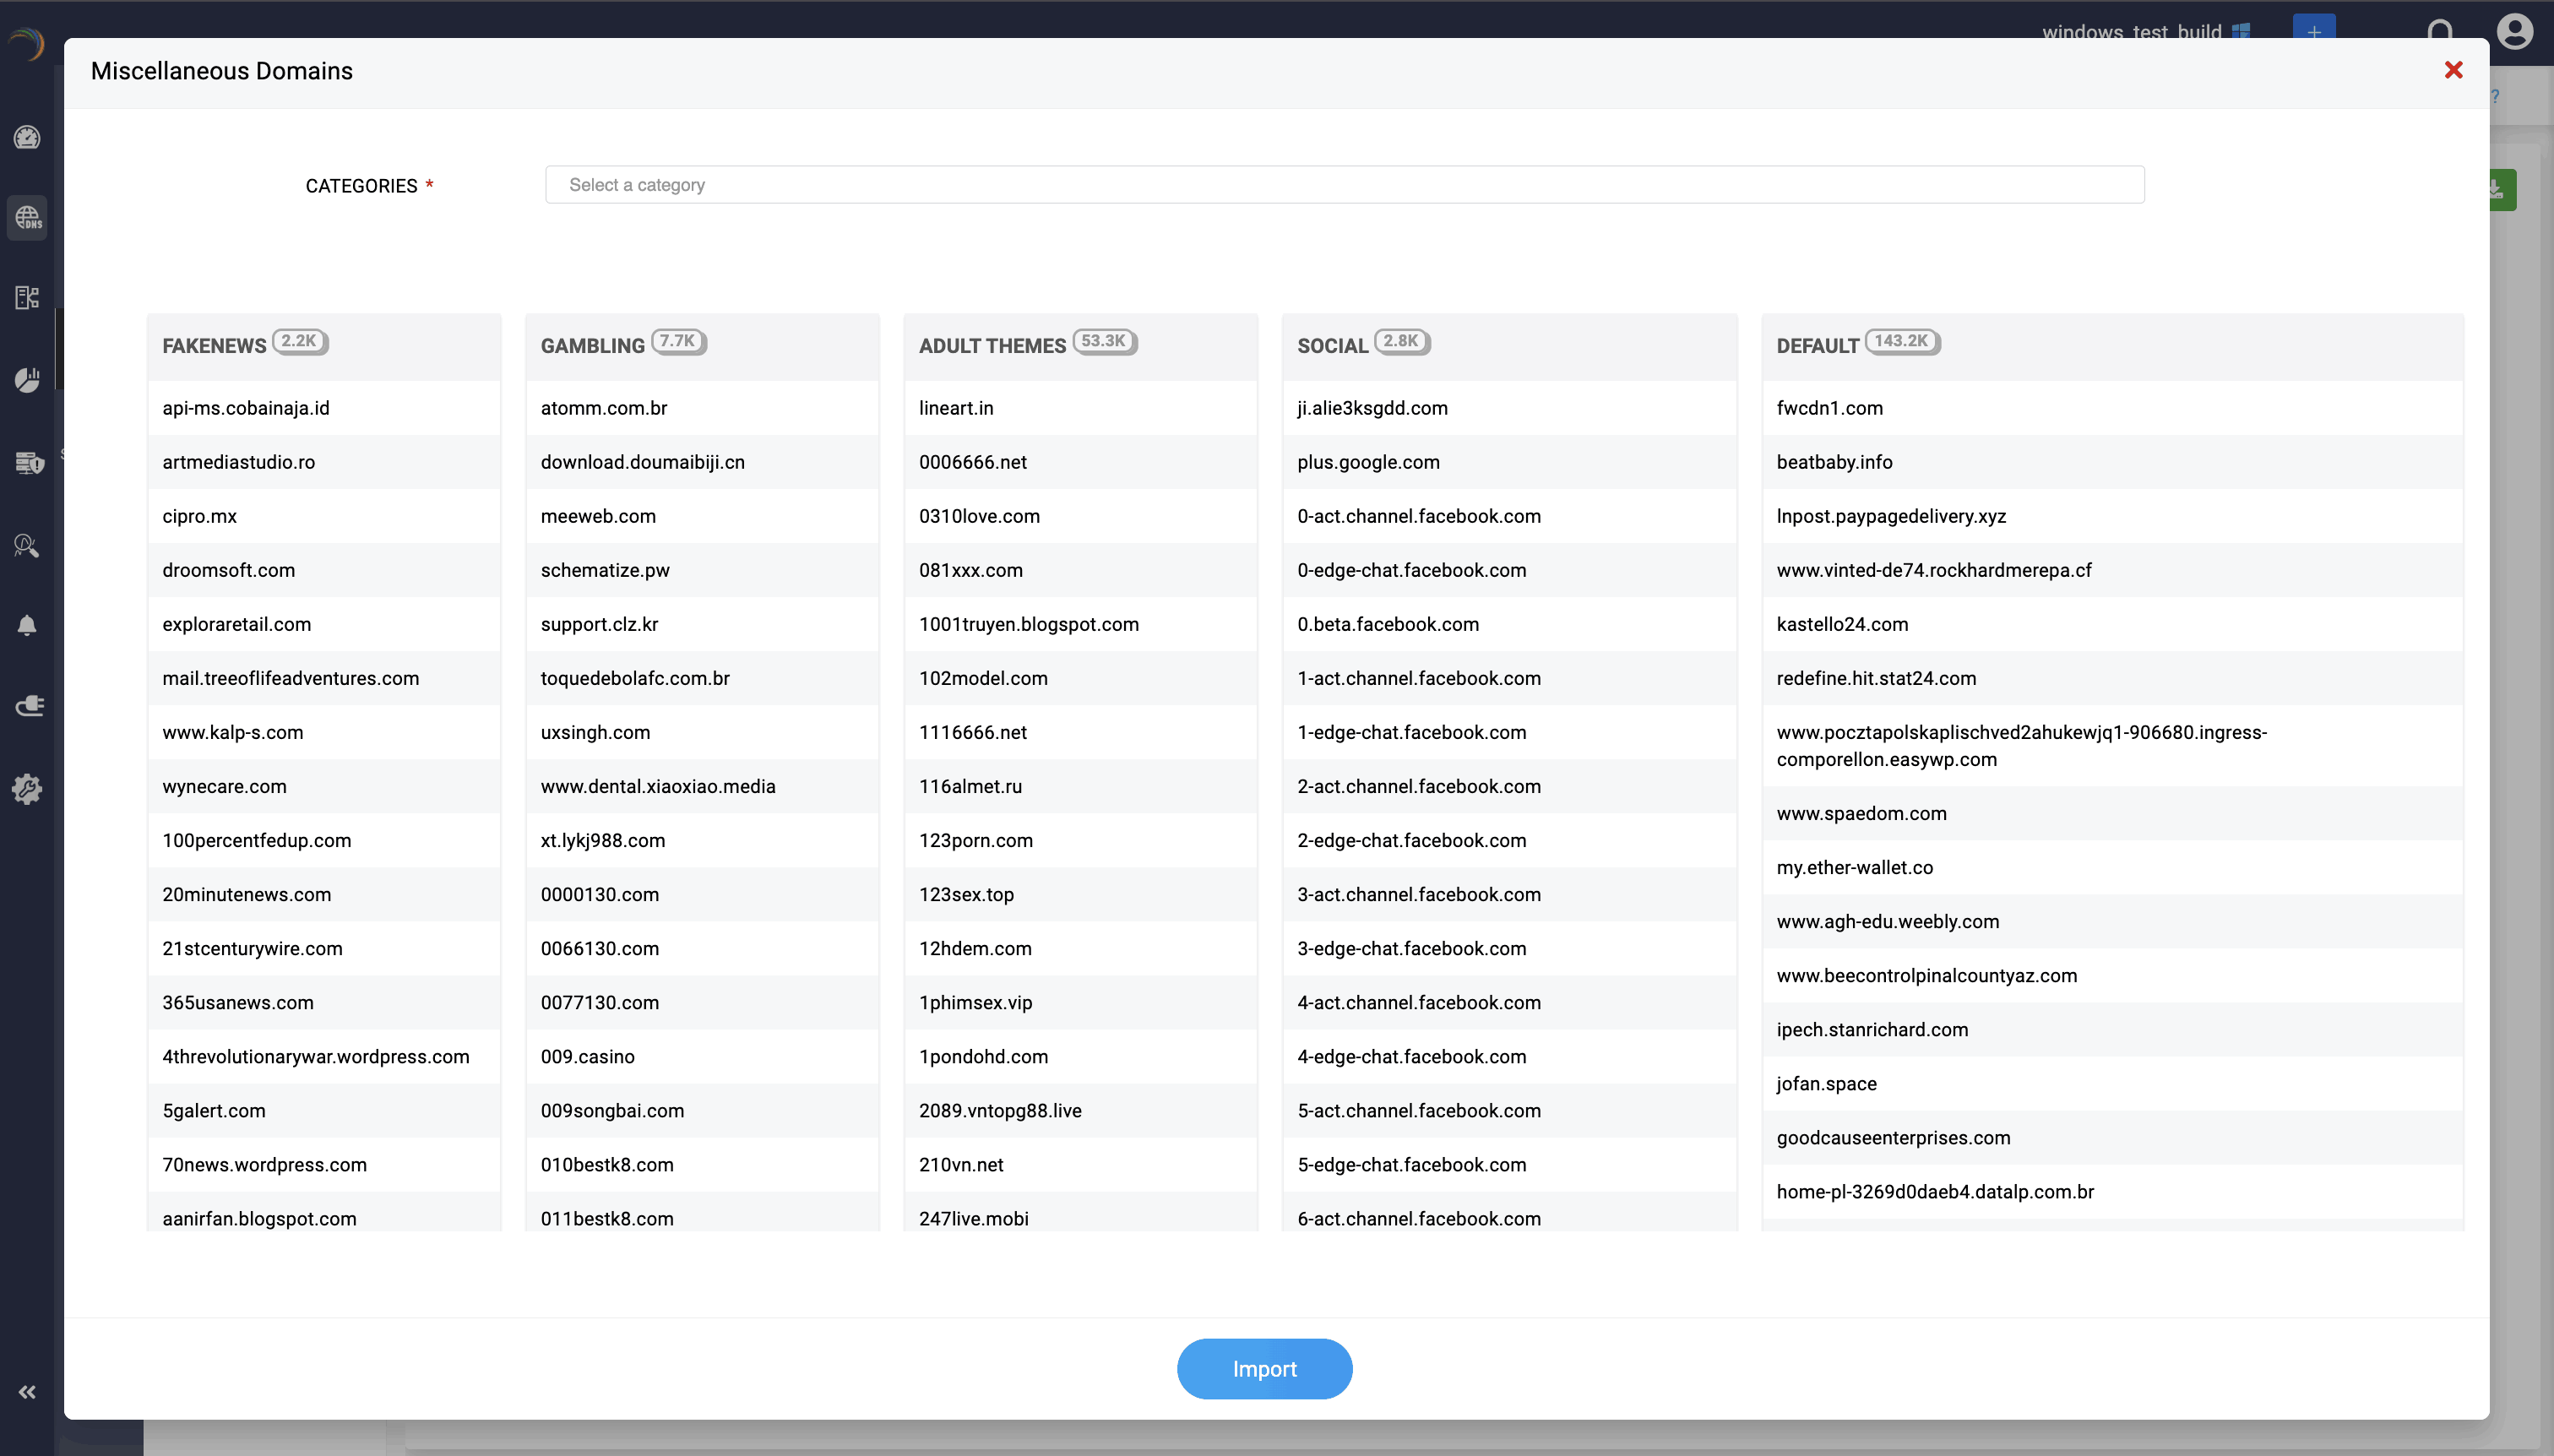The width and height of the screenshot is (2554, 1456).
Task: Click the plug integrations icon
Action: tap(29, 706)
